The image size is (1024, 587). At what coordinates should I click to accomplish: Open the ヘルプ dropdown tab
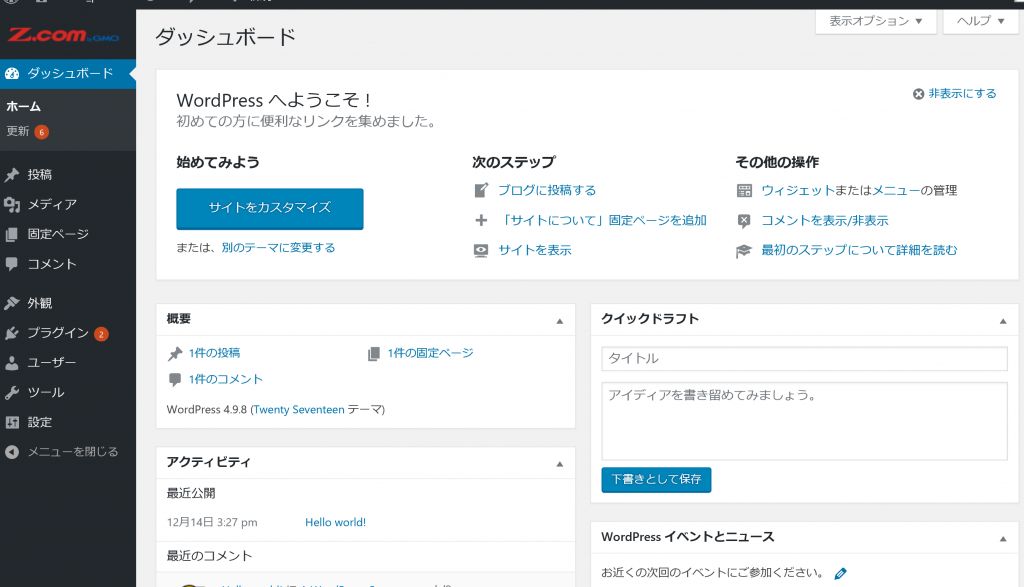[x=980, y=21]
